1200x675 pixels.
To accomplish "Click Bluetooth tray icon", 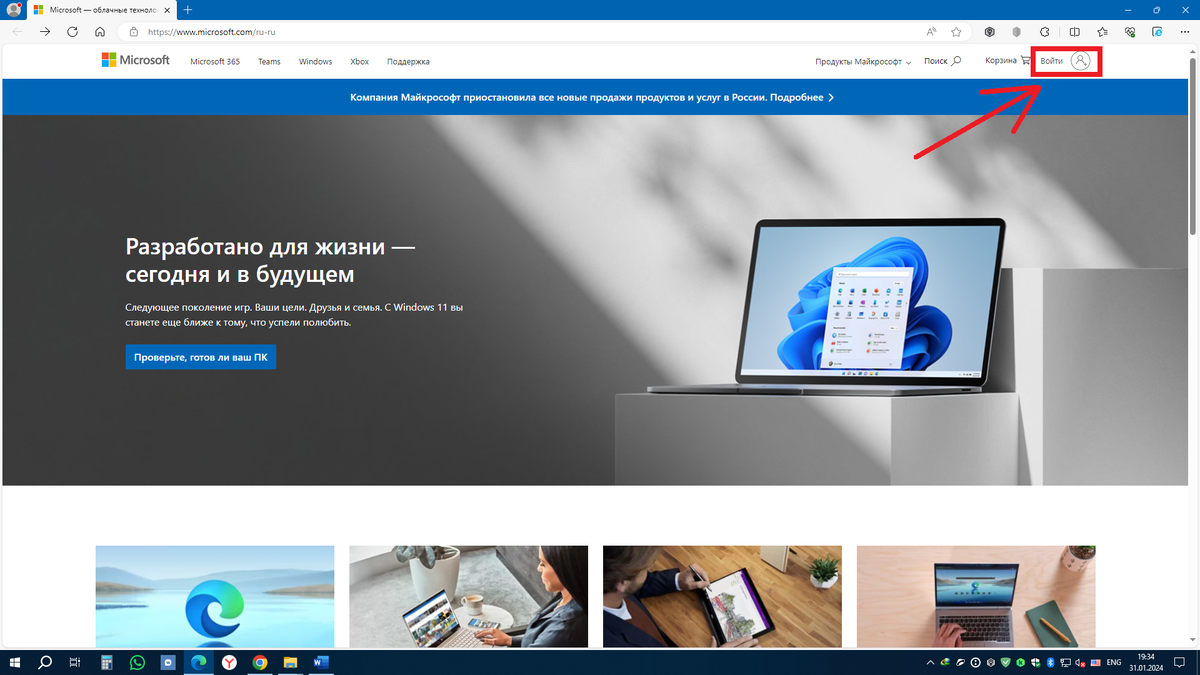I will pyautogui.click(x=1050, y=662).
